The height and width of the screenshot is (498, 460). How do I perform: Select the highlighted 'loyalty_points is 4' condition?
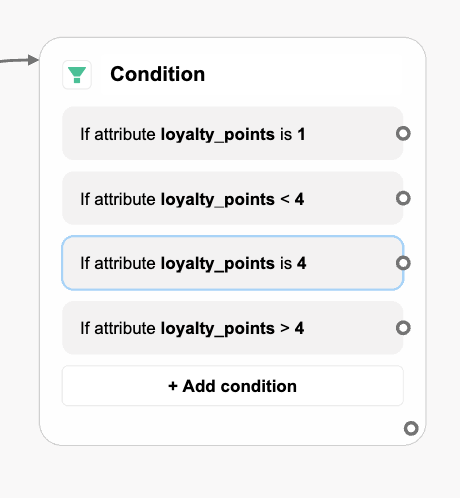pyautogui.click(x=233, y=263)
